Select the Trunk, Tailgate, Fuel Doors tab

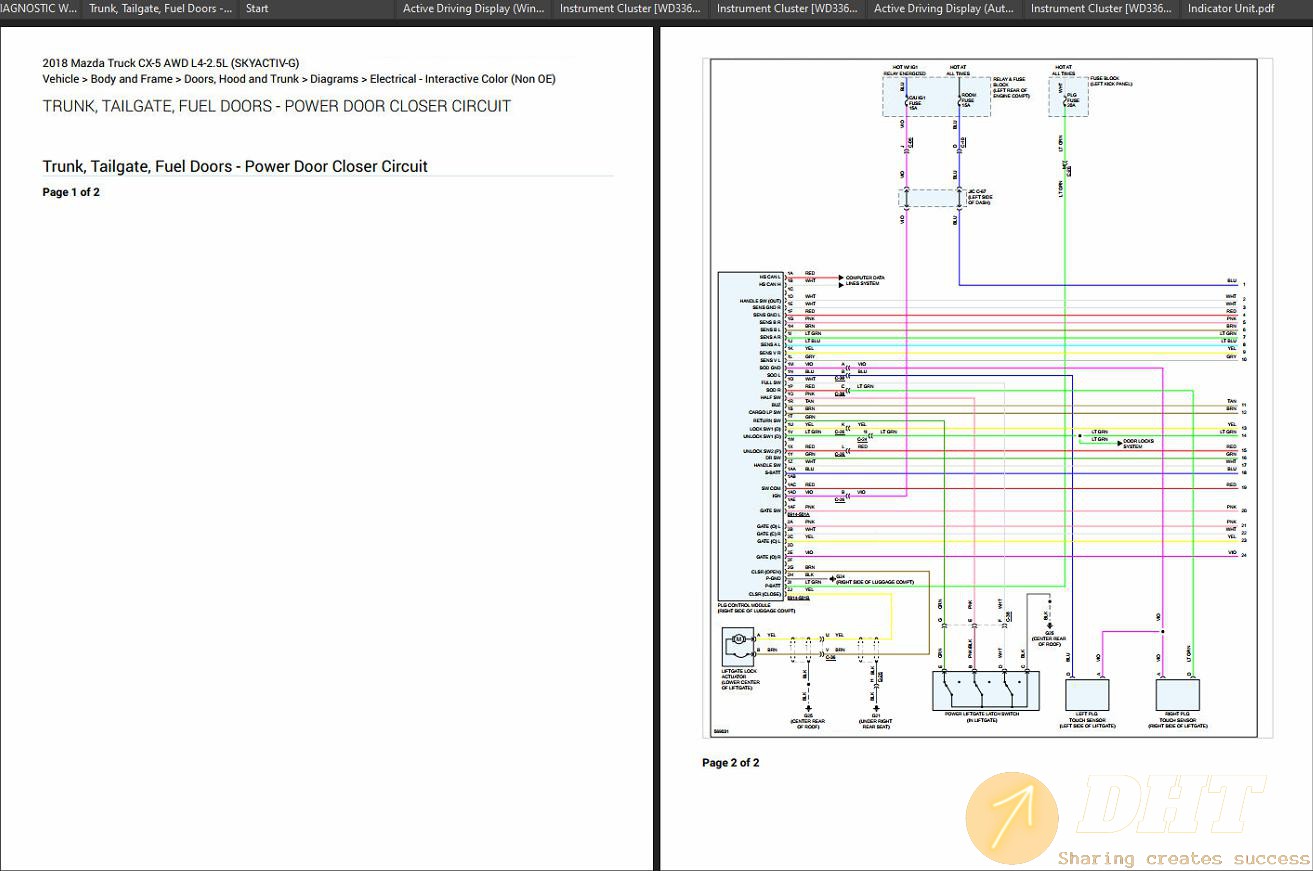[160, 8]
